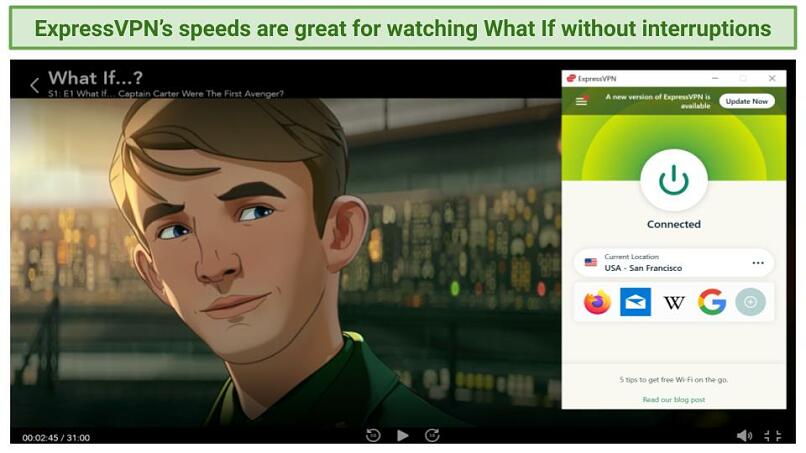
Task: Skip forward 10 seconds in the video
Action: [432, 436]
